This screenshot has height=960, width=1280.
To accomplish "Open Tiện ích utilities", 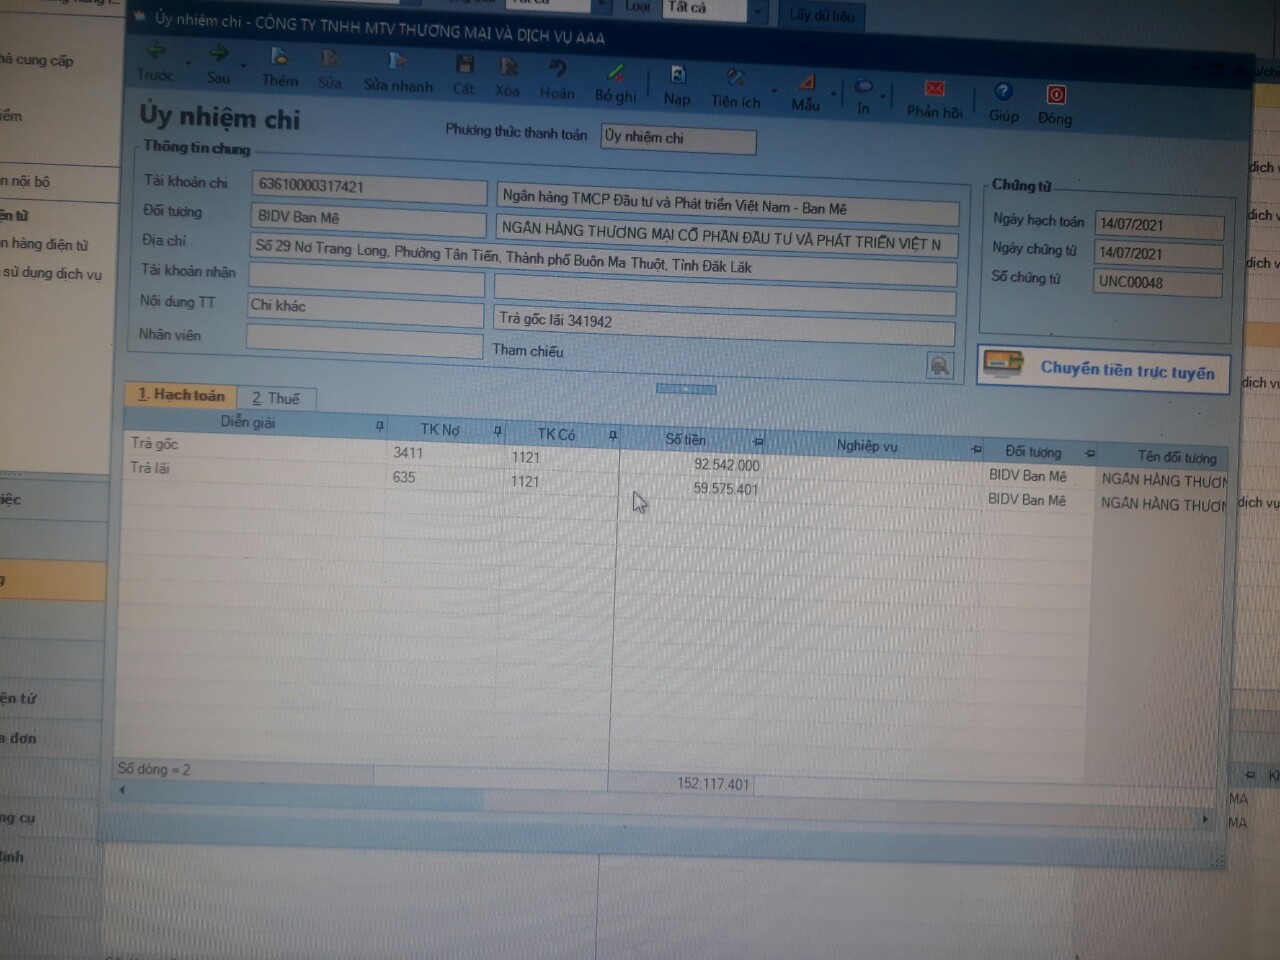I will pos(736,88).
